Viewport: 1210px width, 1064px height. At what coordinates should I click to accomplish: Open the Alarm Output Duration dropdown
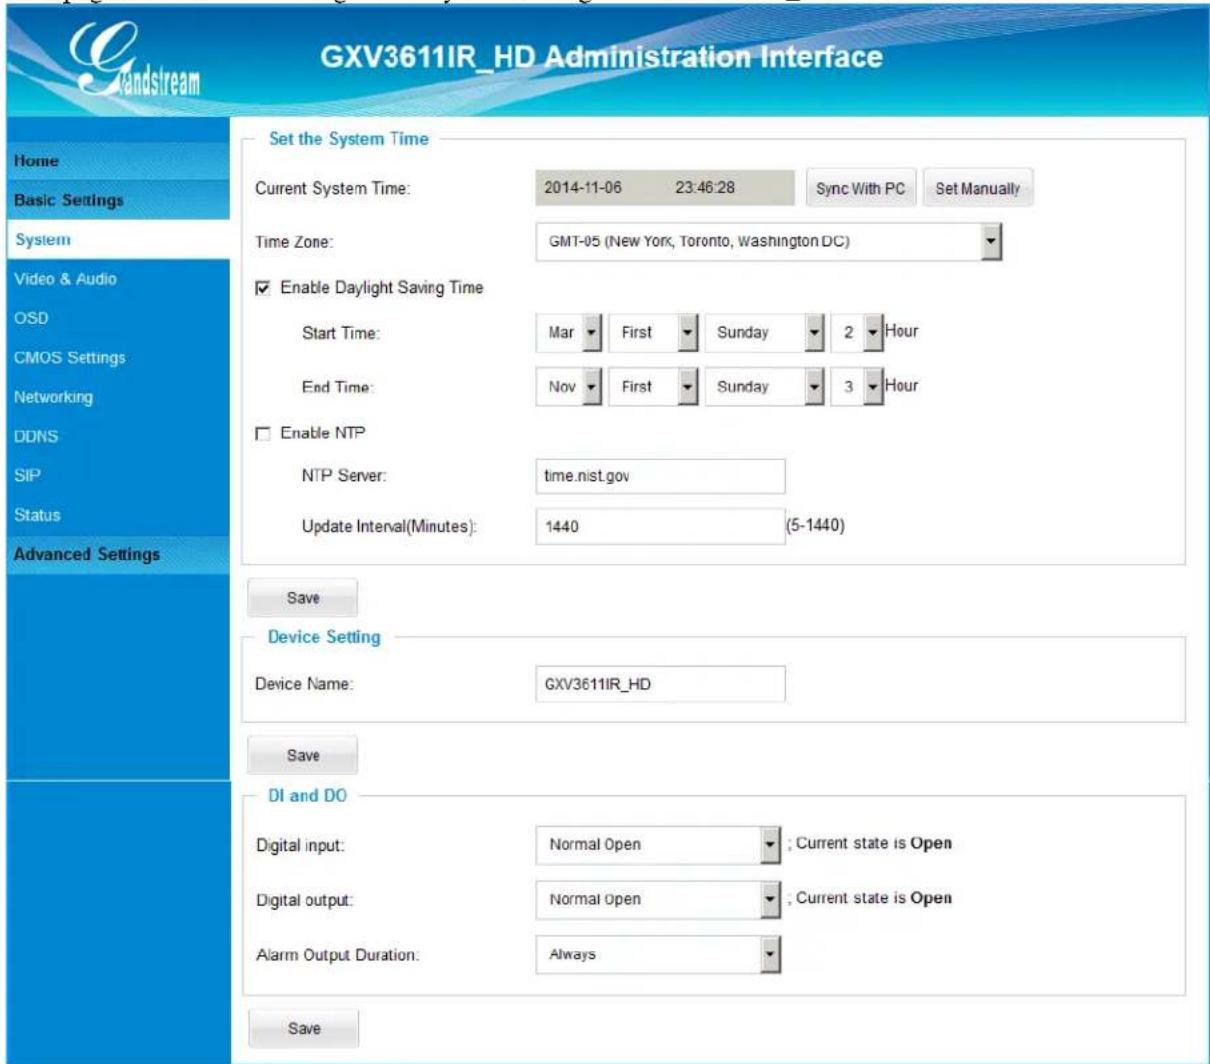tap(658, 955)
